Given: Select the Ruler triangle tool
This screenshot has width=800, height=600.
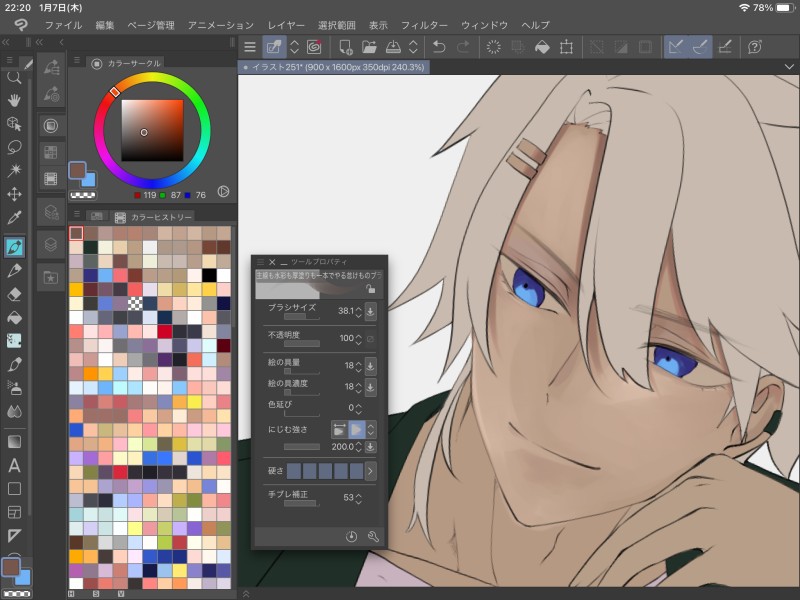Looking at the screenshot, I should (14, 535).
